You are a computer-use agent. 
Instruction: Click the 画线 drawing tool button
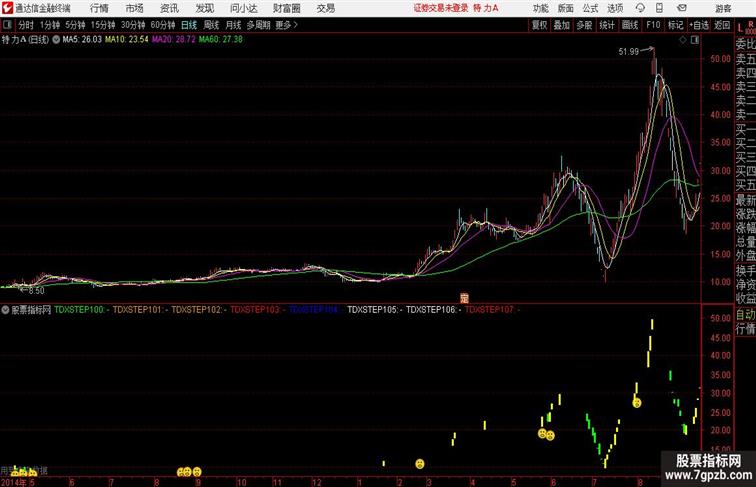tap(630, 25)
